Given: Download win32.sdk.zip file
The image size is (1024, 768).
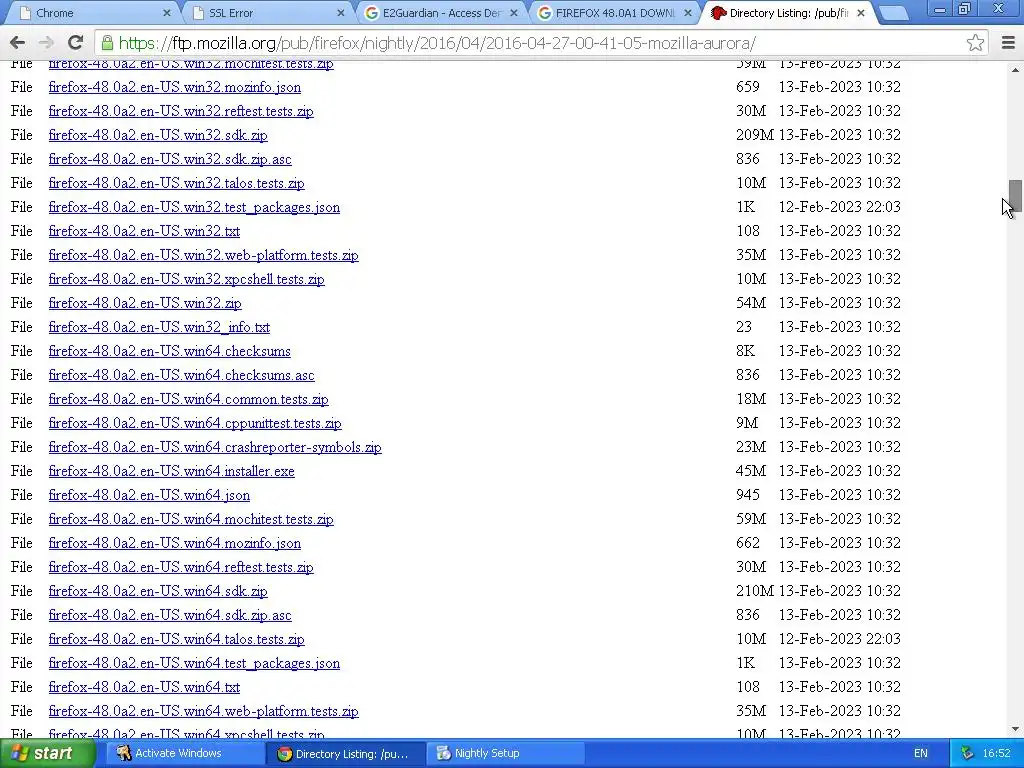Looking at the screenshot, I should pyautogui.click(x=158, y=135).
